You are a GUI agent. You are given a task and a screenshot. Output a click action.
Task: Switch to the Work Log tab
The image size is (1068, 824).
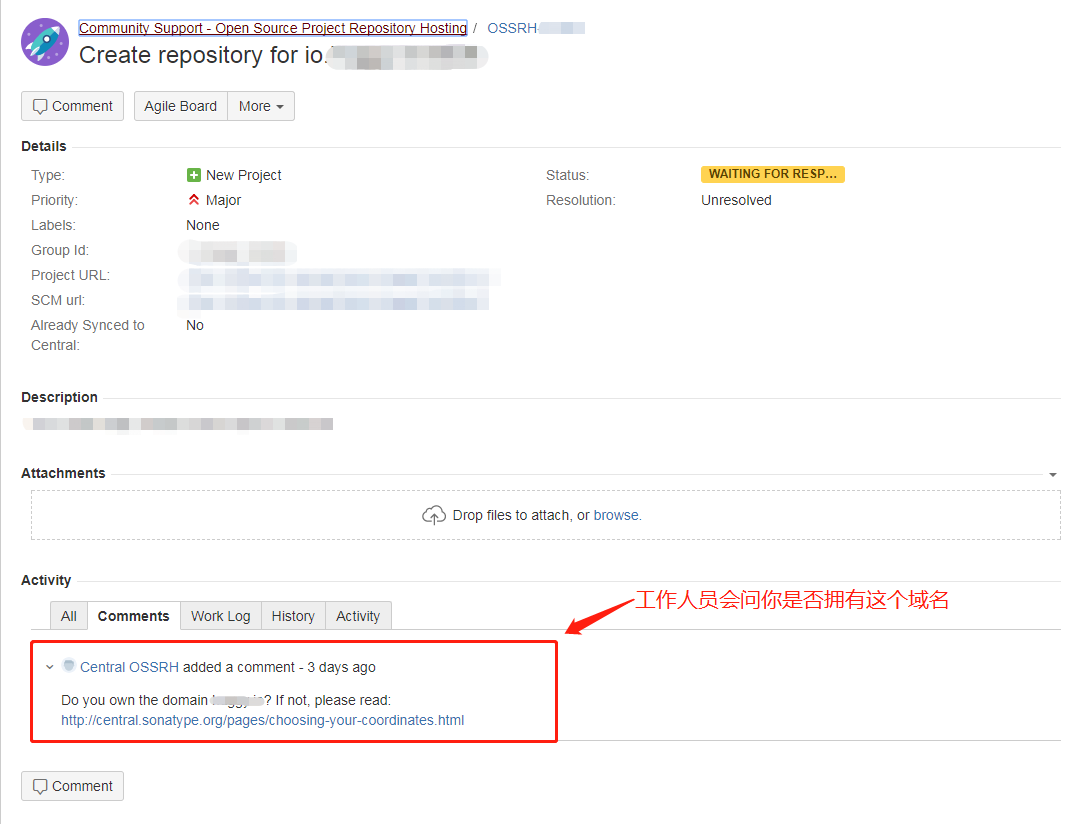[220, 616]
